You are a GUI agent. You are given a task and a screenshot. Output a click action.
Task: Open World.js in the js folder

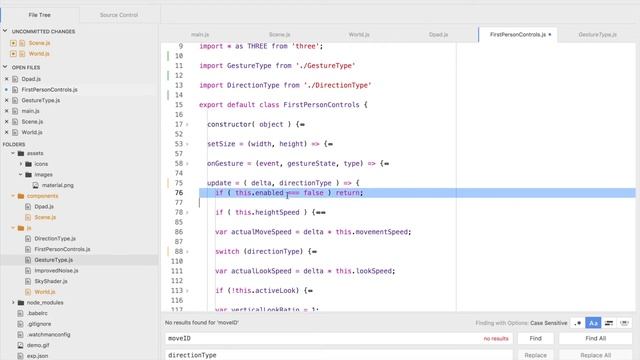click(45, 292)
